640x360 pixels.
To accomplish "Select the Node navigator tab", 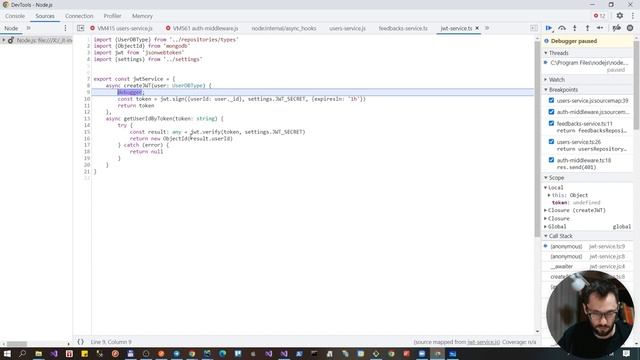I will pyautogui.click(x=11, y=28).
